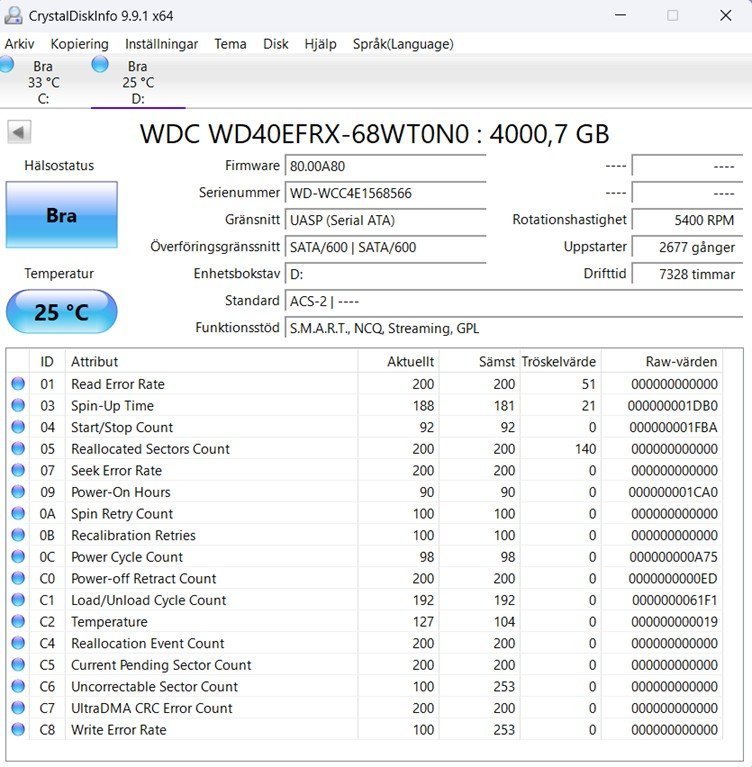The width and height of the screenshot is (752, 767).
Task: Click the Raw-värden column header
Action: [661, 361]
